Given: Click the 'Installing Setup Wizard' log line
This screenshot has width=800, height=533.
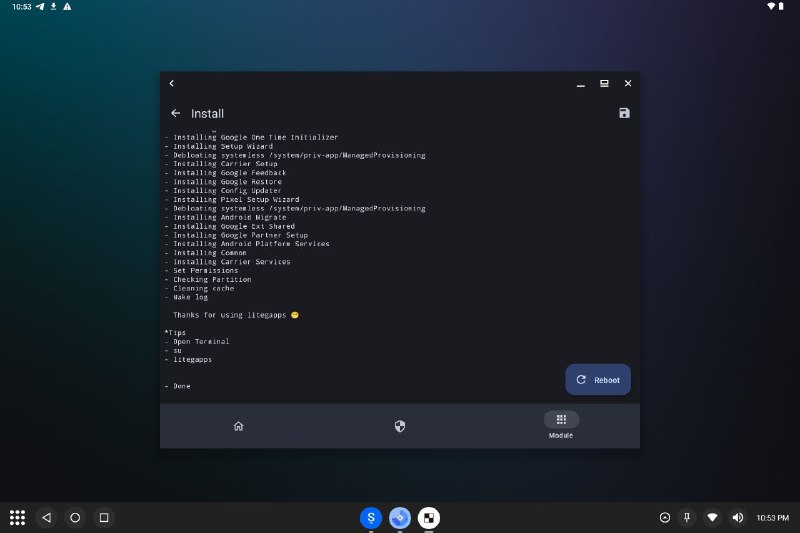Looking at the screenshot, I should point(219,146).
